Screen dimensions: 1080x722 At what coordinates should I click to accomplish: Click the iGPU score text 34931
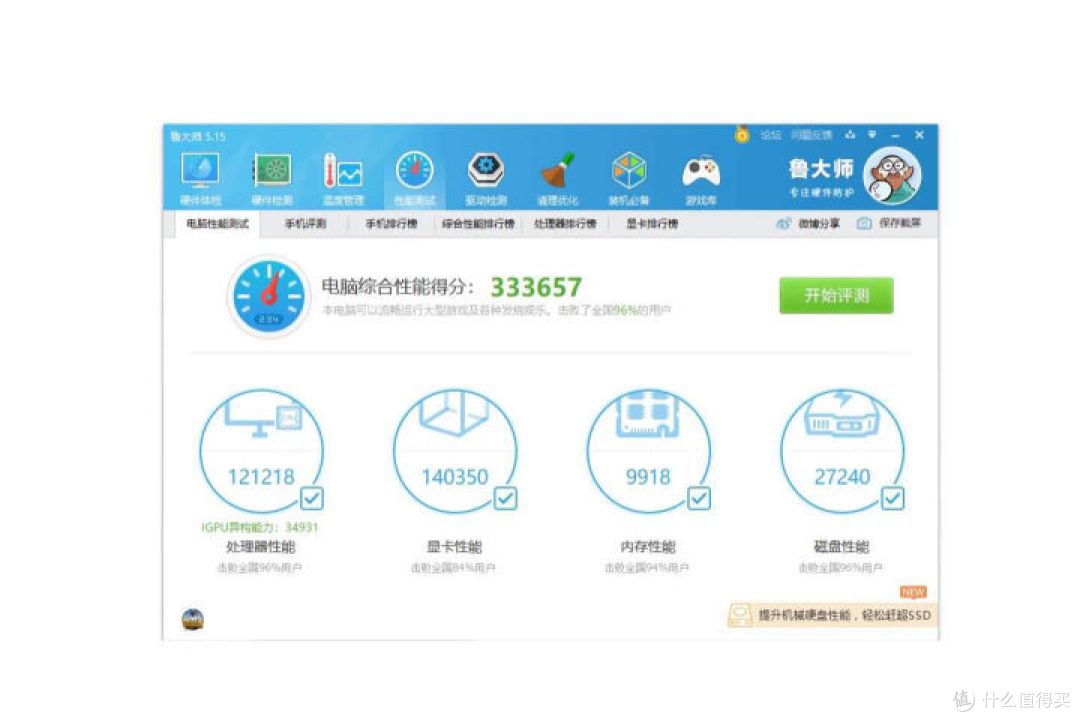pos(302,527)
